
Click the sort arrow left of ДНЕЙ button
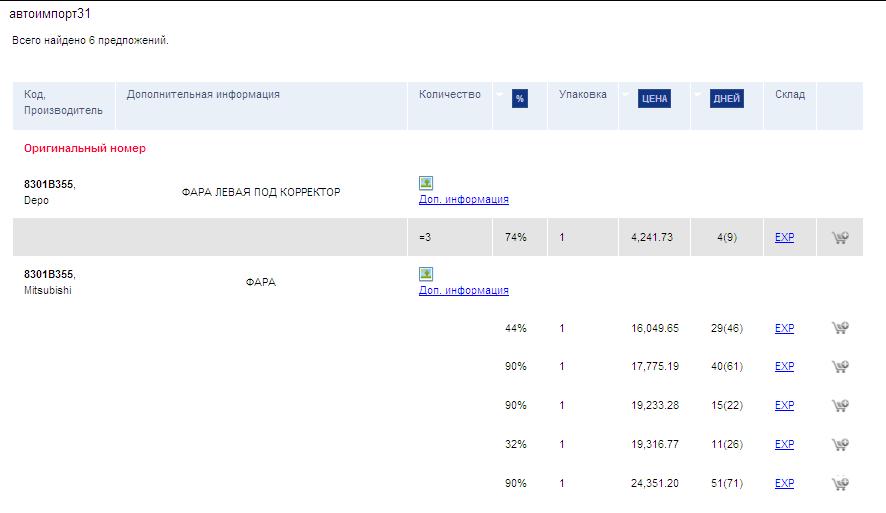pyautogui.click(x=699, y=95)
